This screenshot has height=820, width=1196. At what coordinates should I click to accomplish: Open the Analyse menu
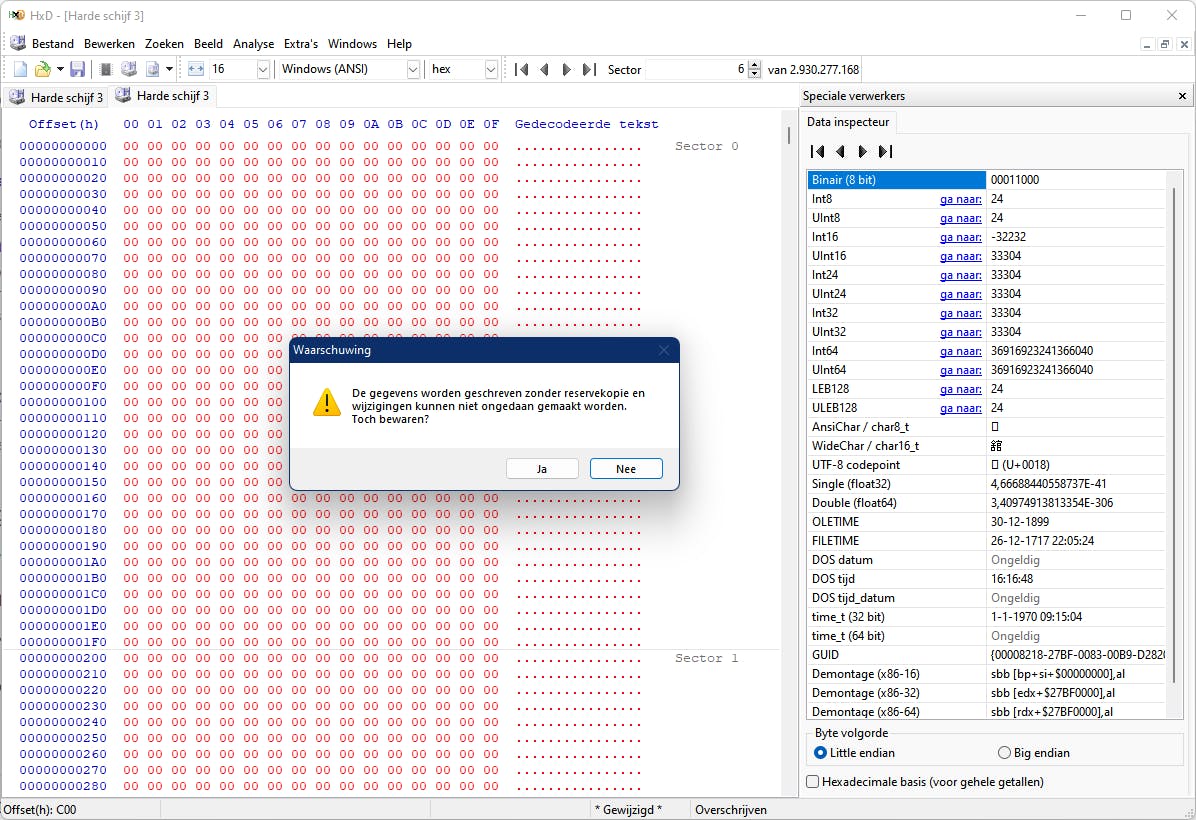click(x=253, y=43)
